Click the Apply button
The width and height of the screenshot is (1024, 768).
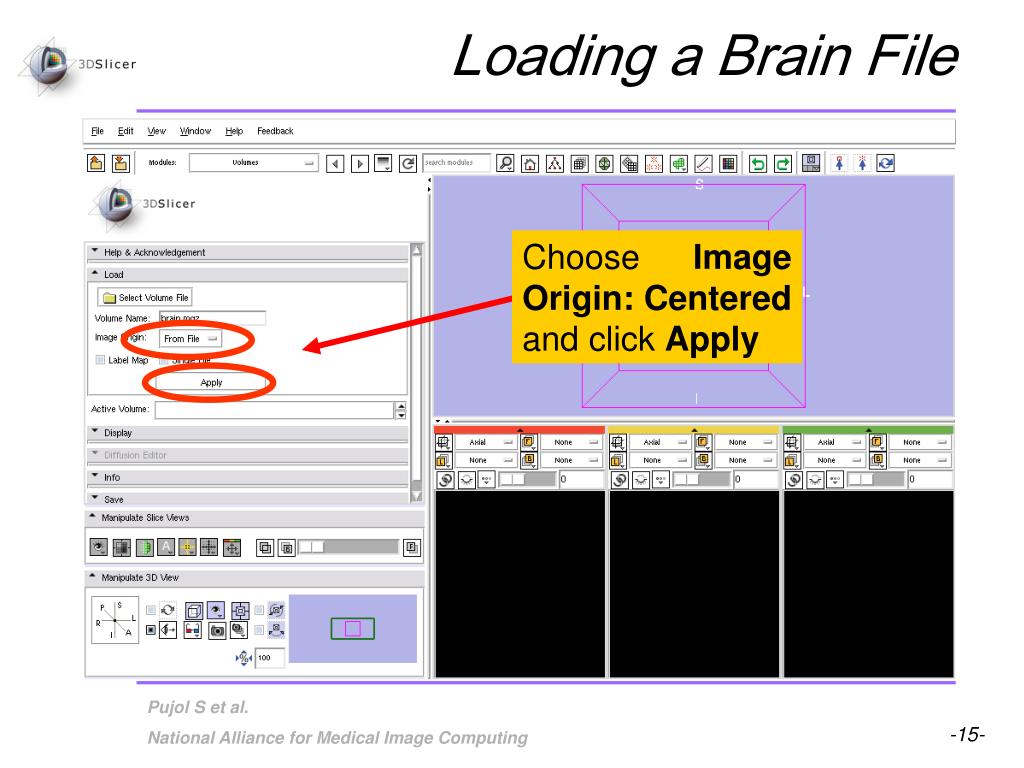coord(211,383)
